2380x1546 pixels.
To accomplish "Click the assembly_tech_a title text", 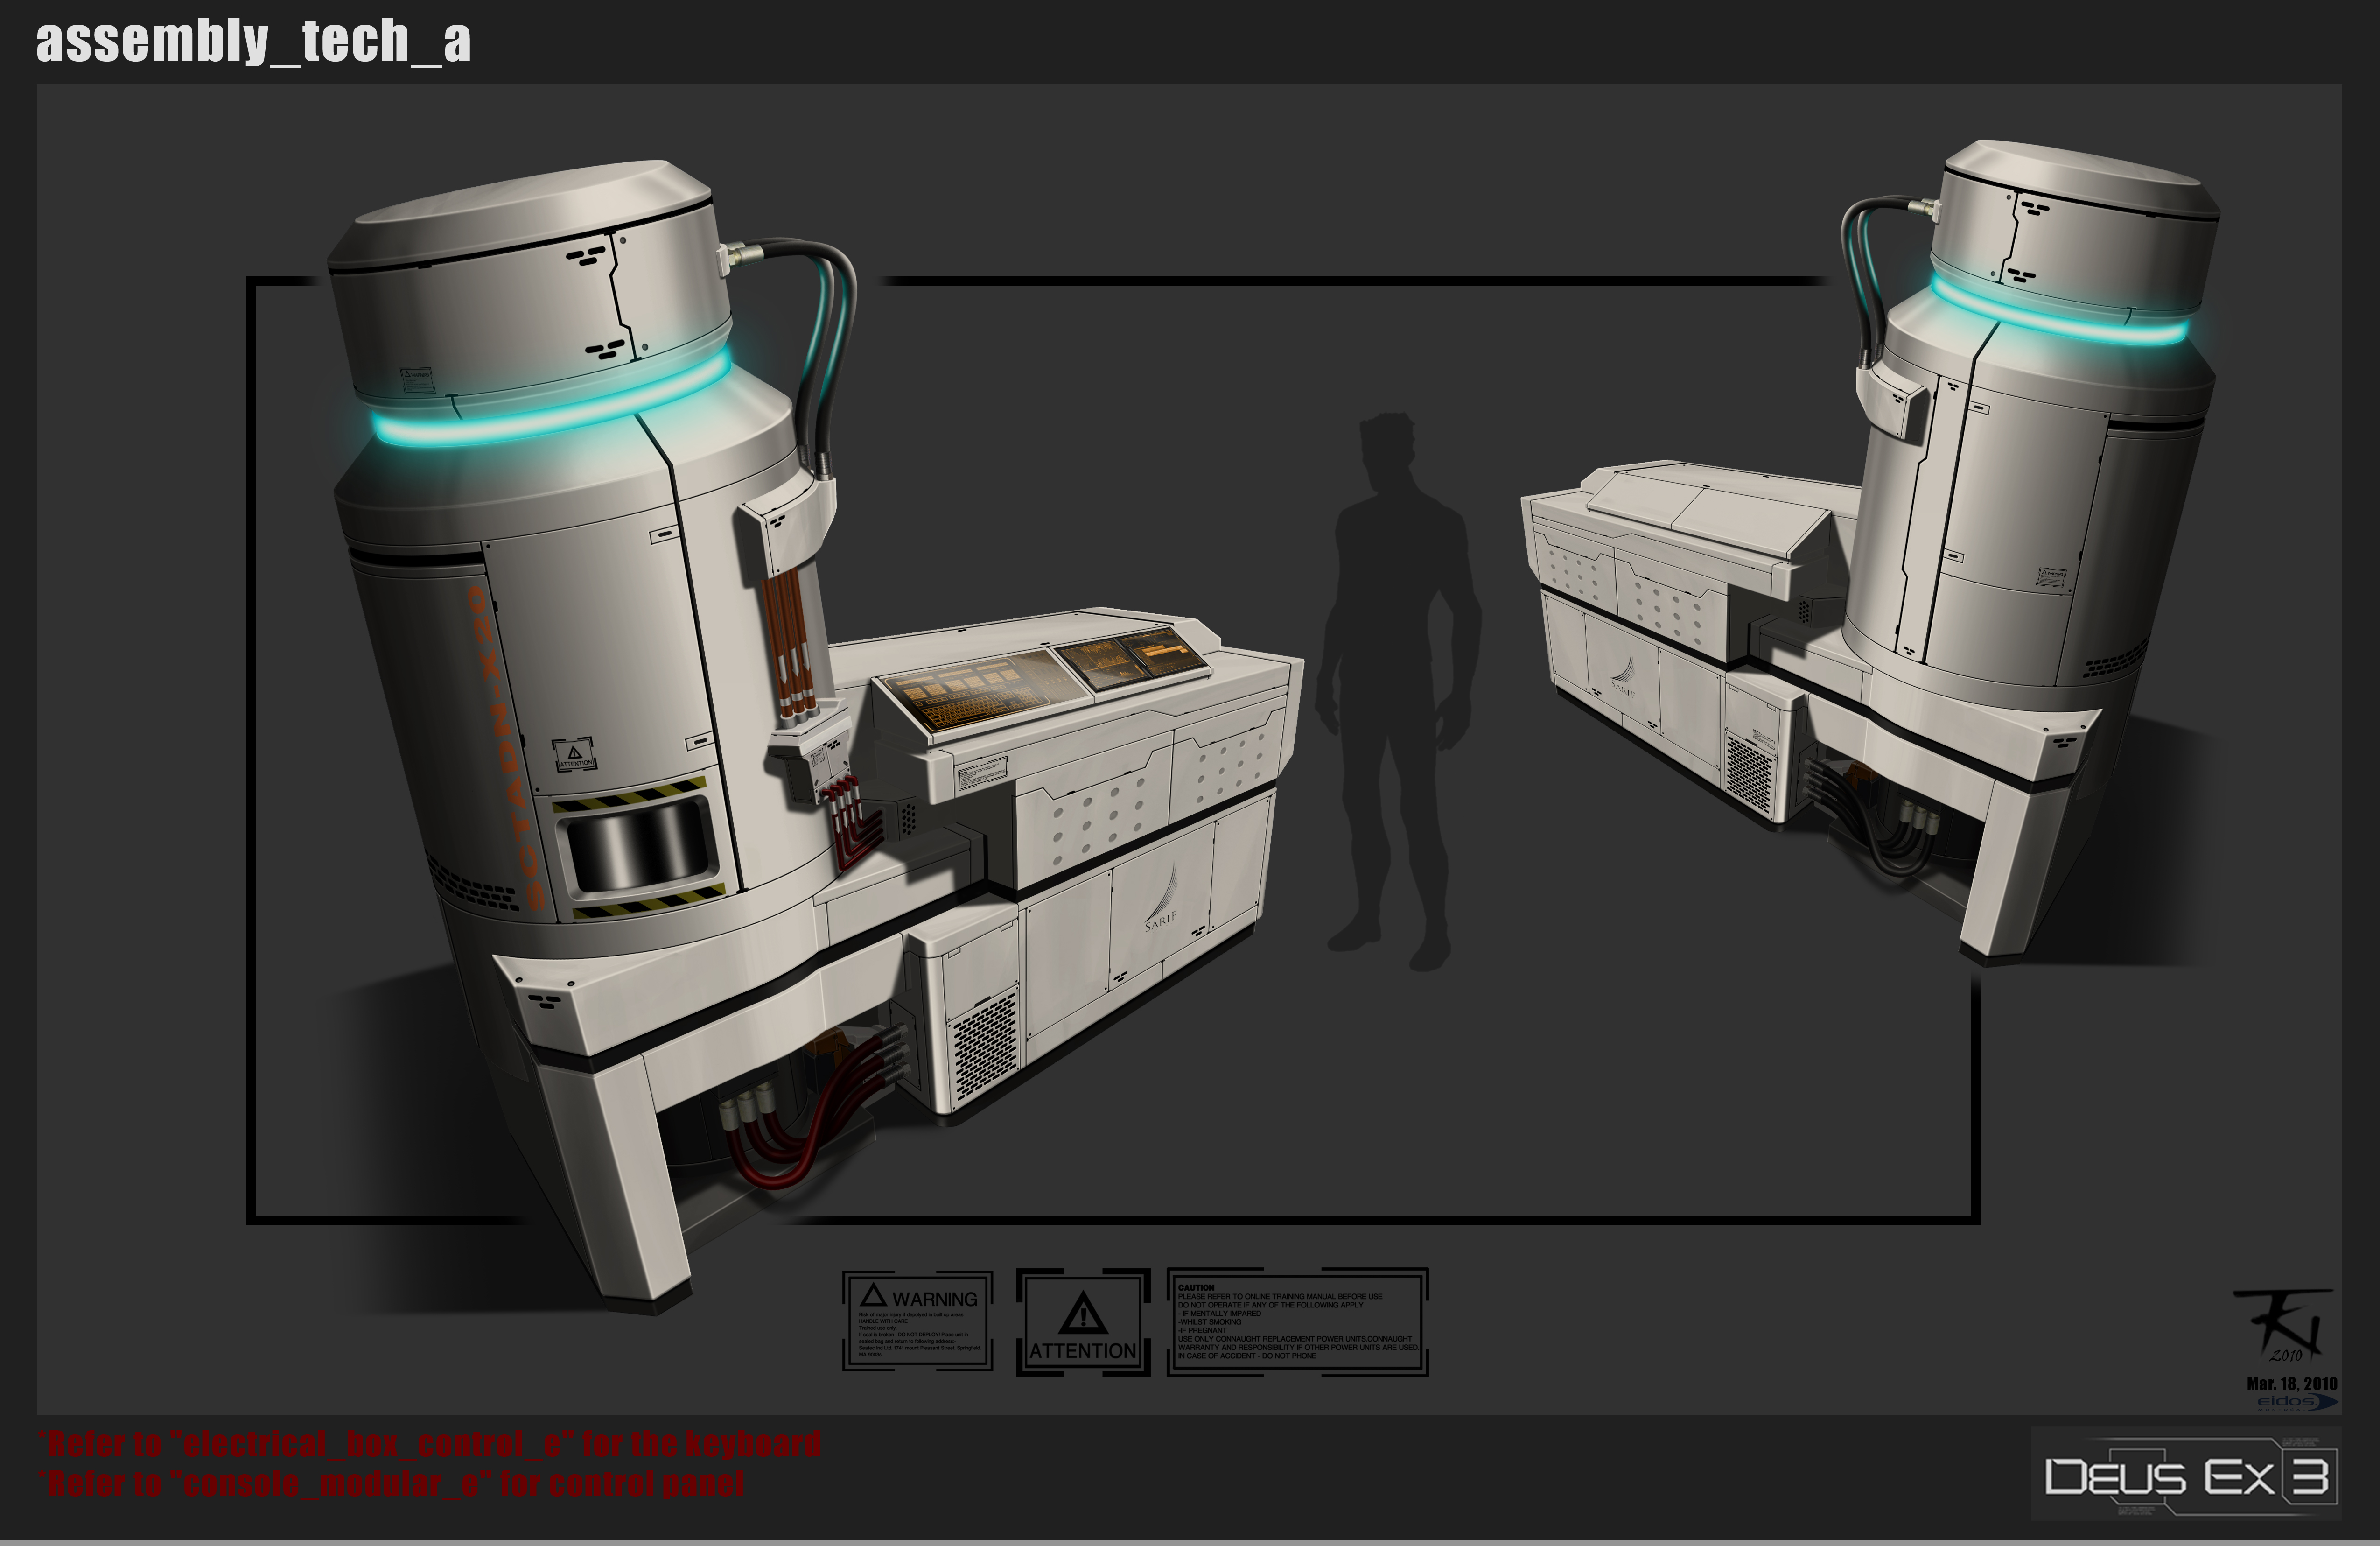I will tap(253, 41).
